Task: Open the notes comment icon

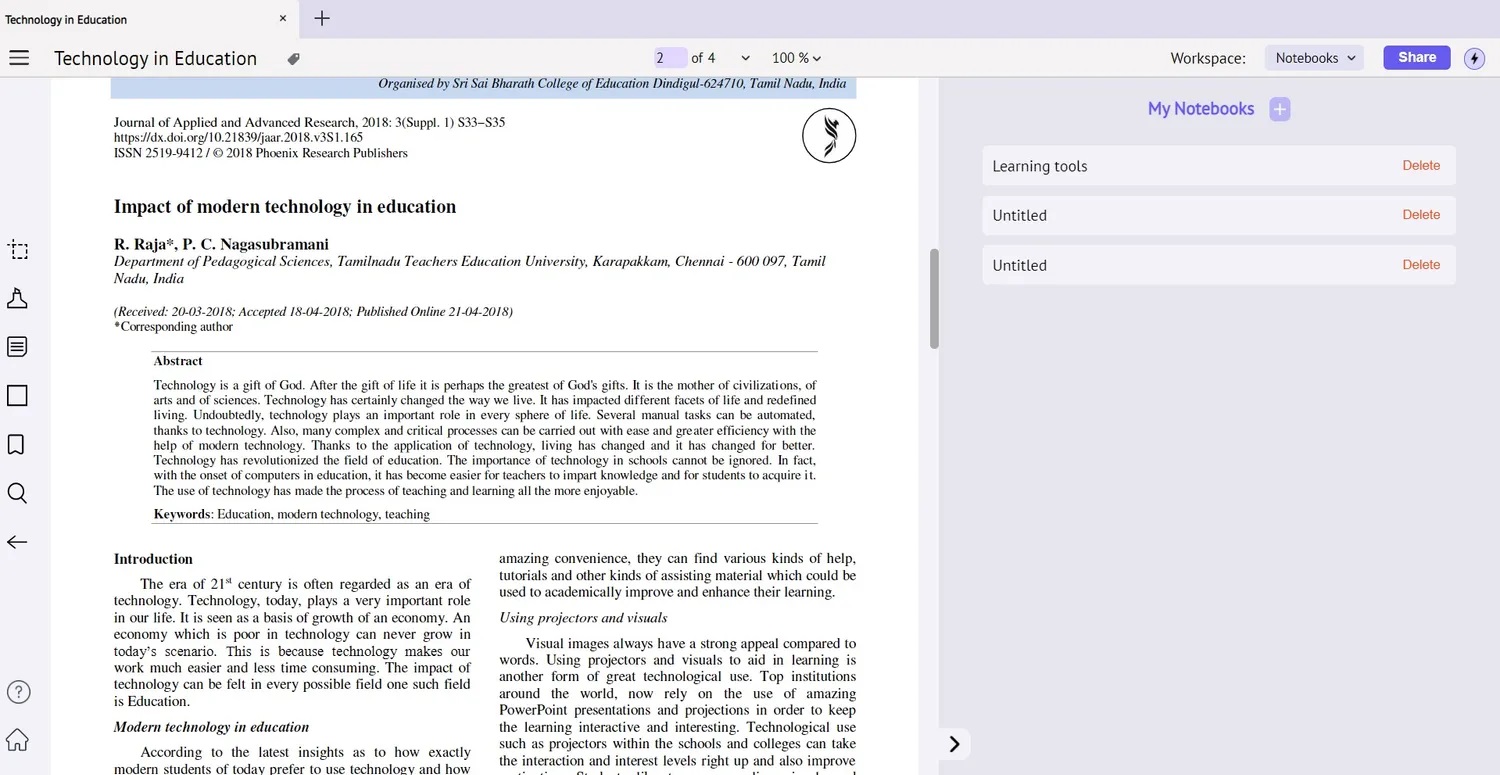Action: [x=17, y=347]
